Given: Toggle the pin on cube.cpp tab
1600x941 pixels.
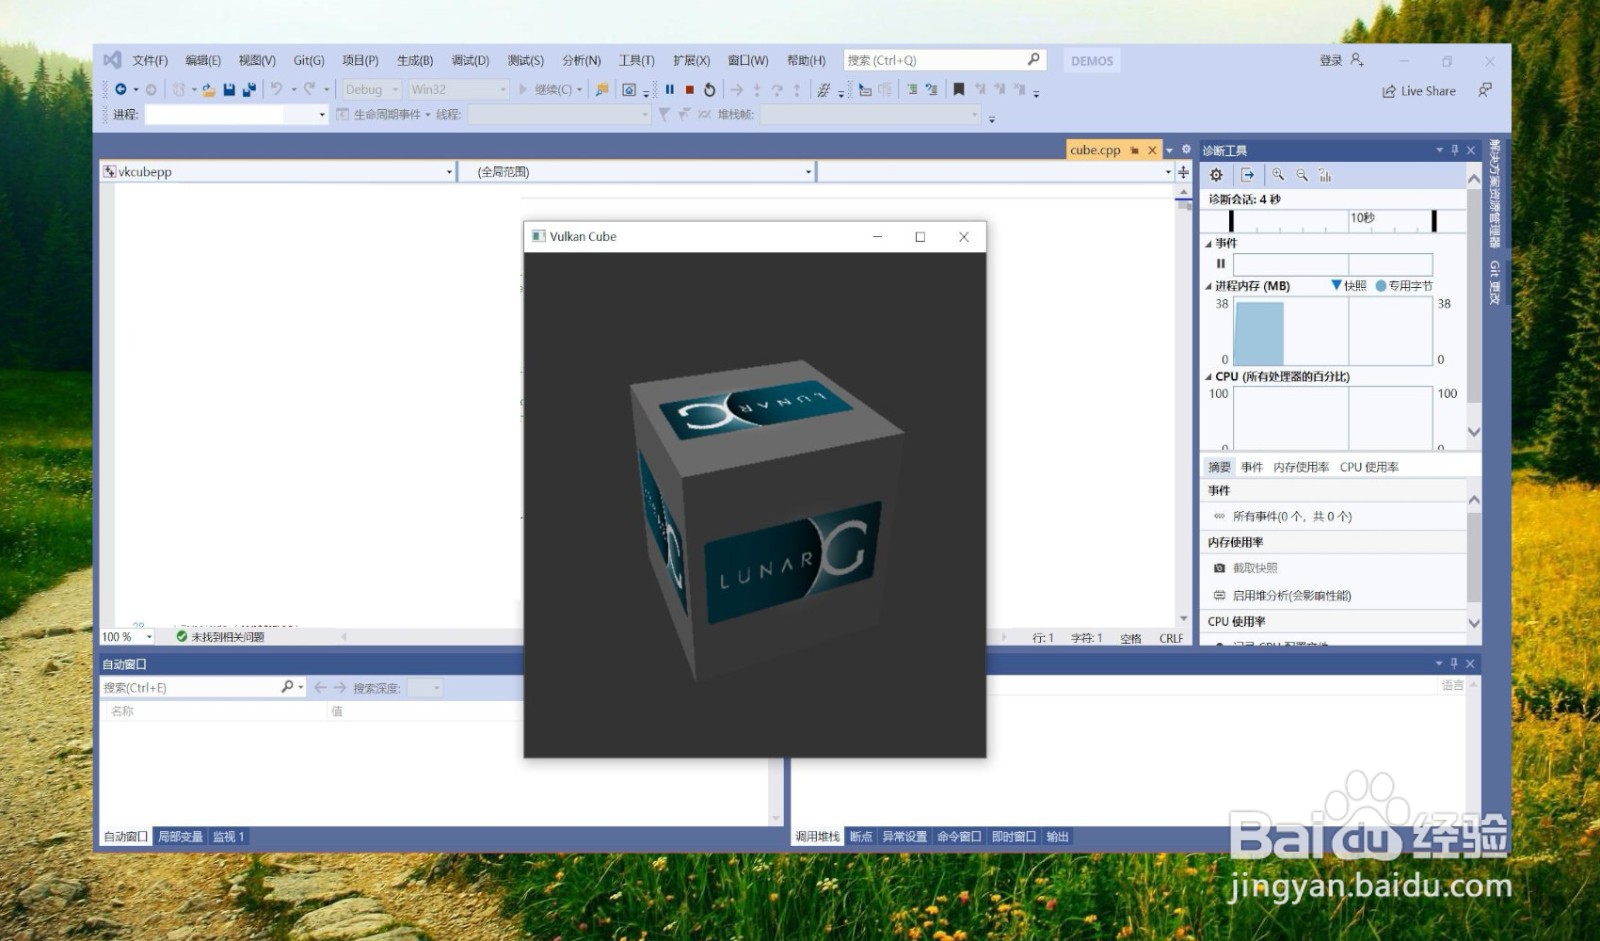Looking at the screenshot, I should [x=1135, y=150].
